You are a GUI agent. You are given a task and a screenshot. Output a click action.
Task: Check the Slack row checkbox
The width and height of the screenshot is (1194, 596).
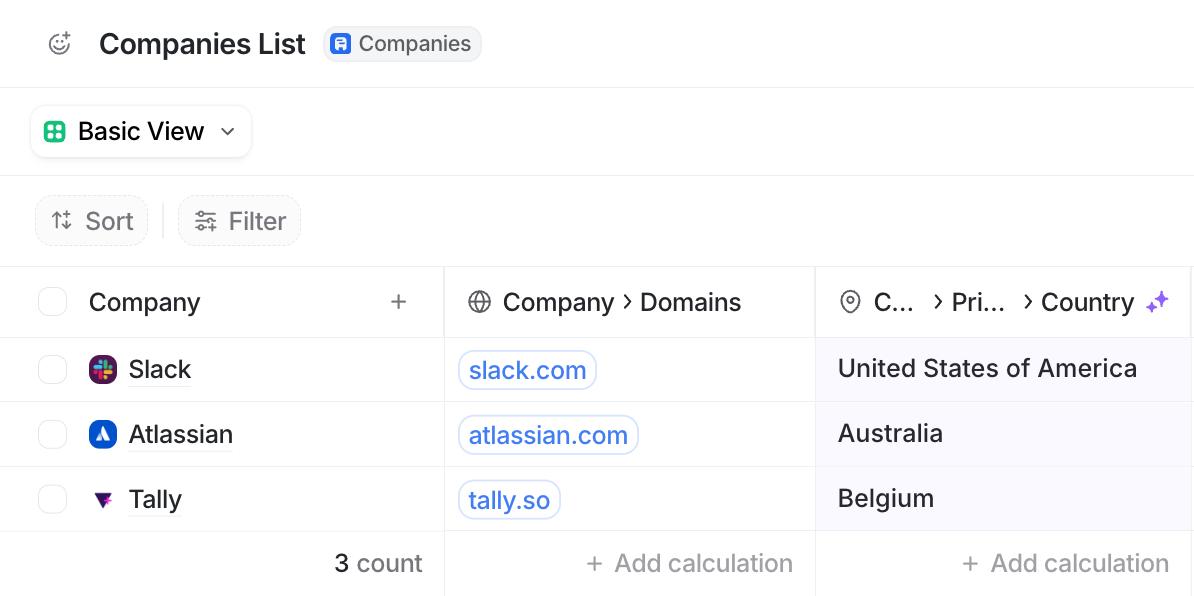click(x=53, y=370)
